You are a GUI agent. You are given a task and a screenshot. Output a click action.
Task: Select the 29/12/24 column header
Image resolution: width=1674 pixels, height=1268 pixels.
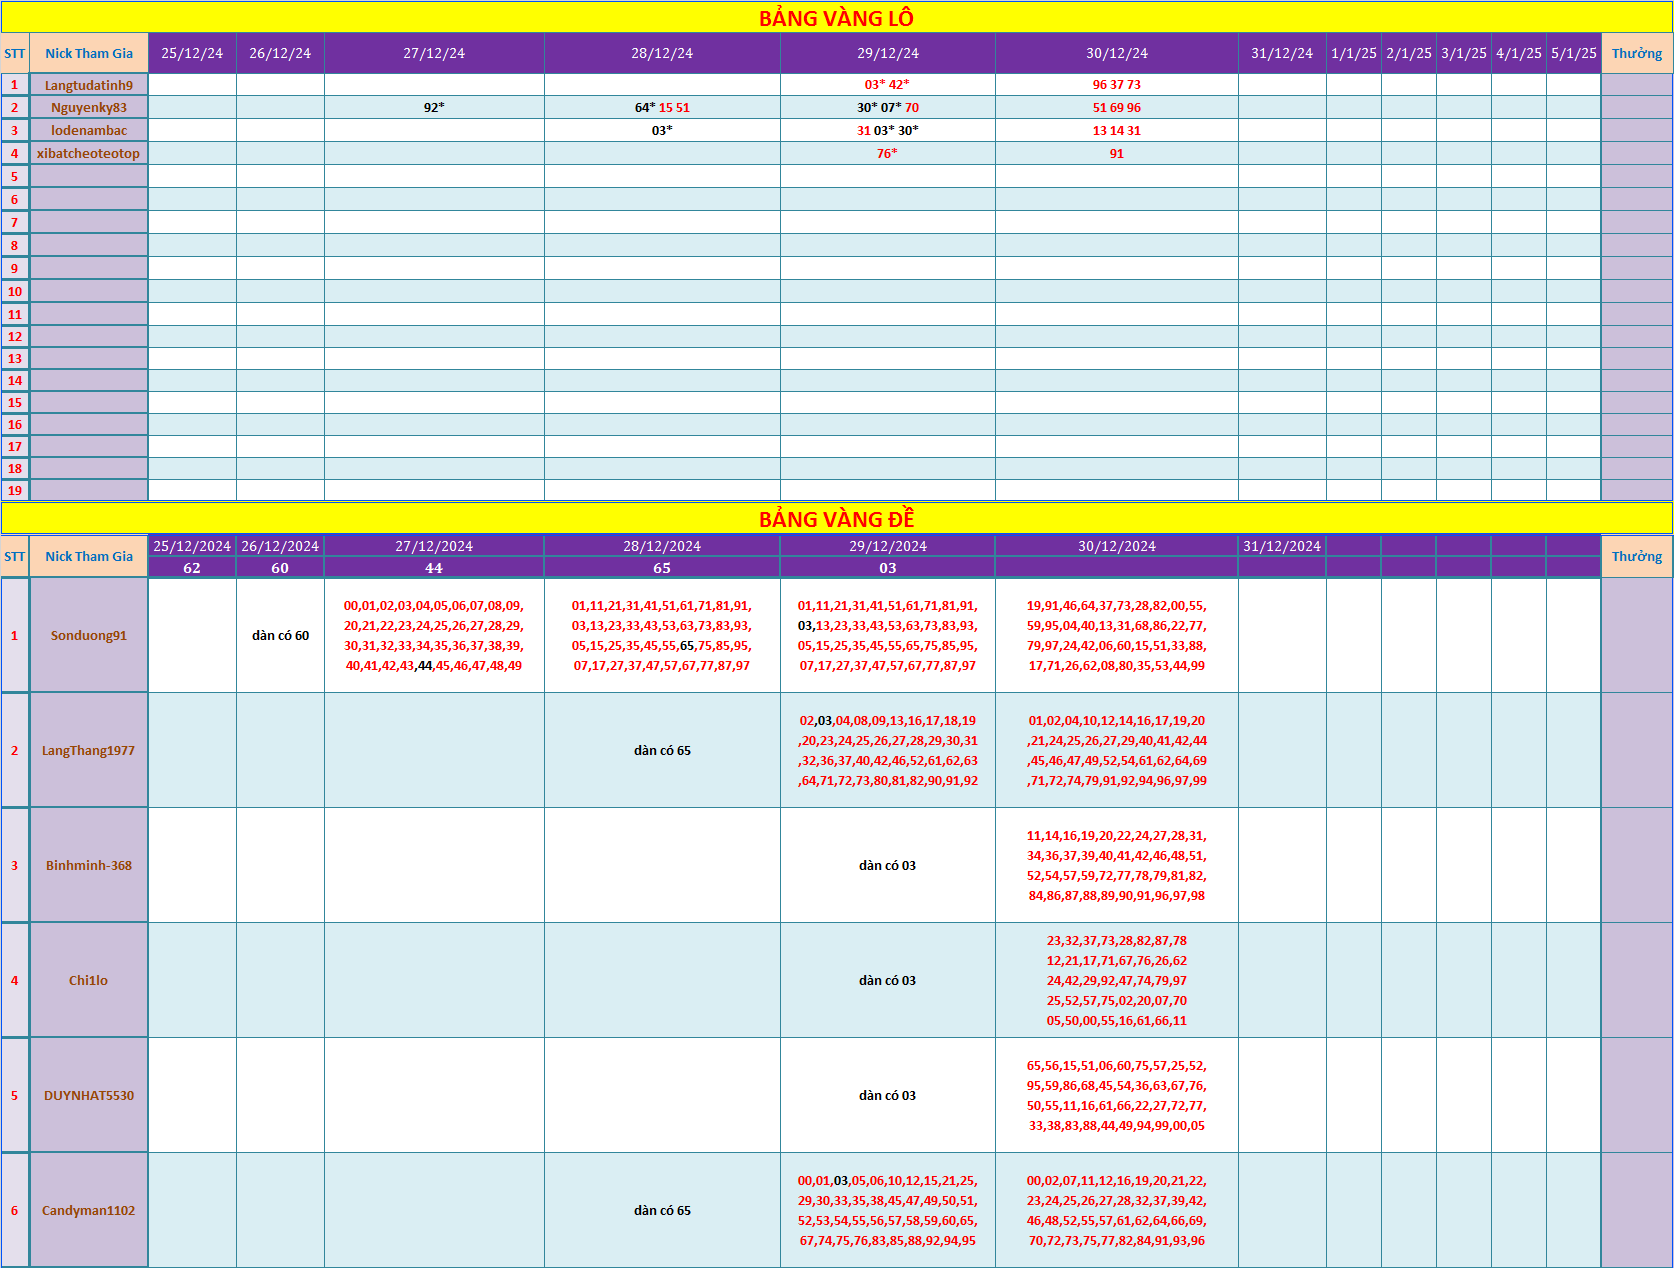click(888, 53)
